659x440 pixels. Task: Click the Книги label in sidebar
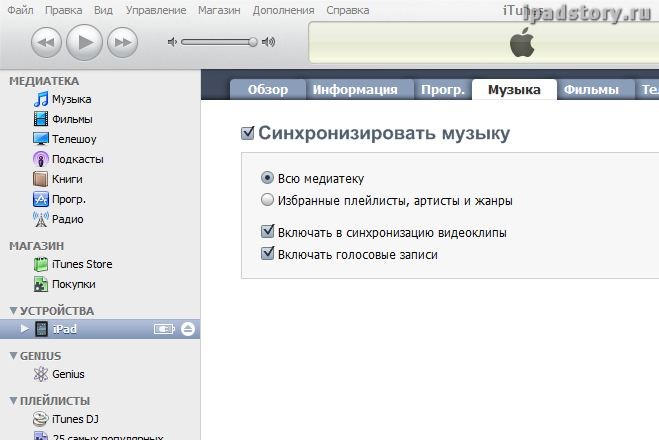(x=67, y=179)
